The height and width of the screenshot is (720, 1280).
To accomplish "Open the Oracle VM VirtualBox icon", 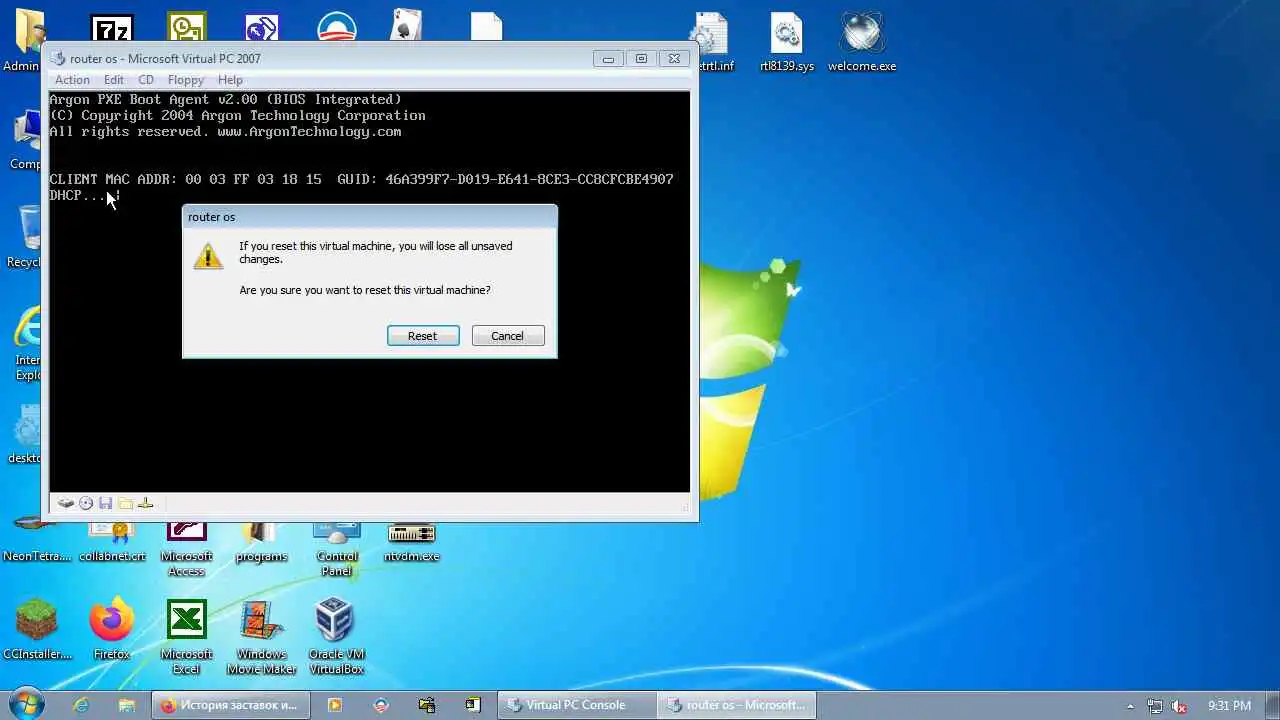I will point(336,637).
